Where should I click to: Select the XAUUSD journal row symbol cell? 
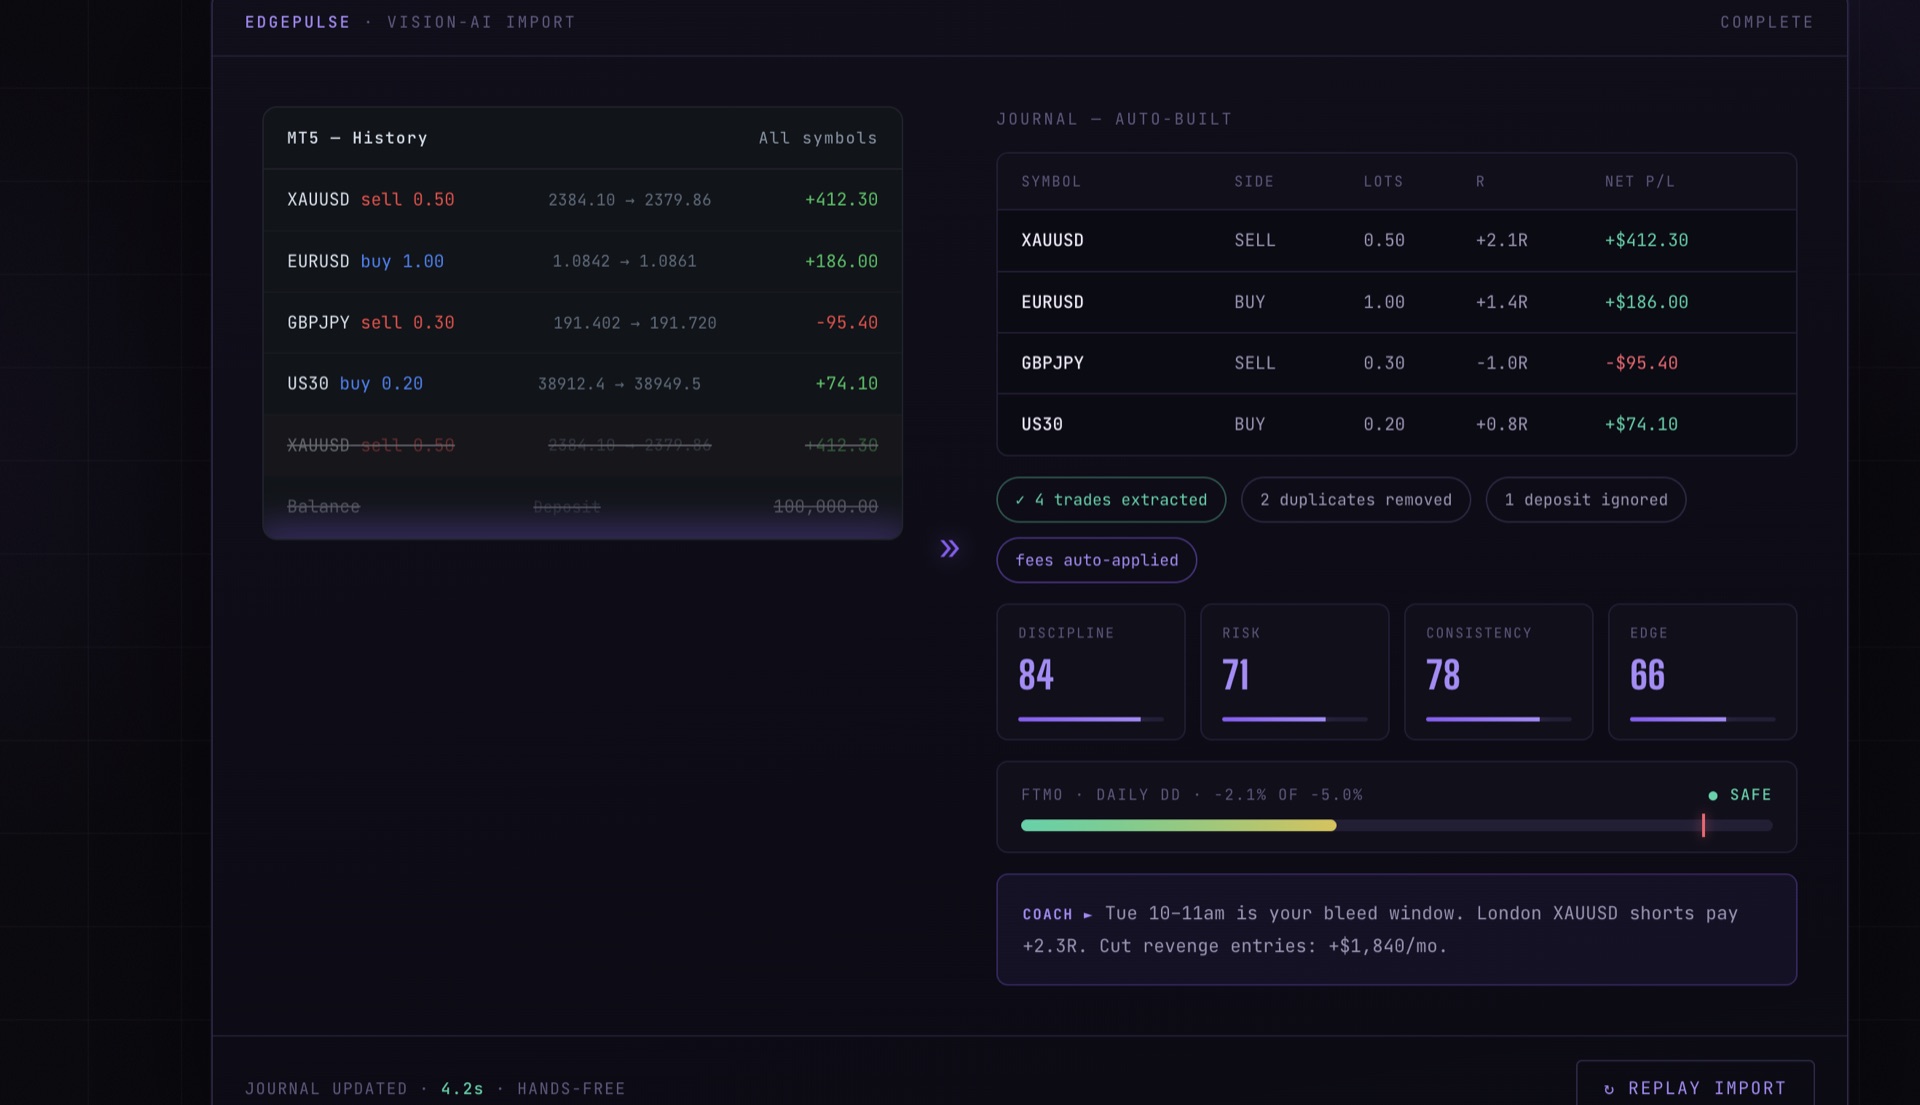(x=1052, y=240)
